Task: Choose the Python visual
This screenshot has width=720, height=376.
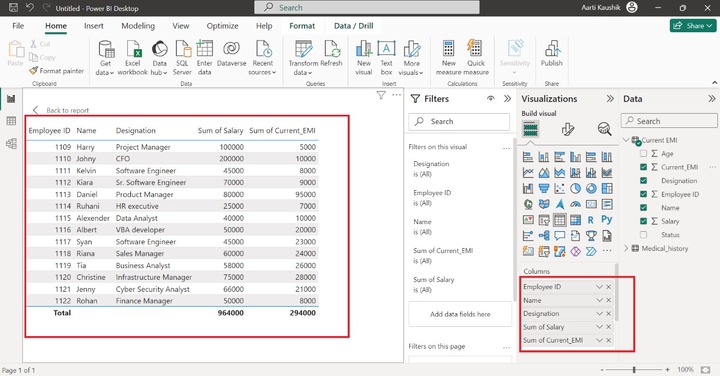Action: point(607,220)
